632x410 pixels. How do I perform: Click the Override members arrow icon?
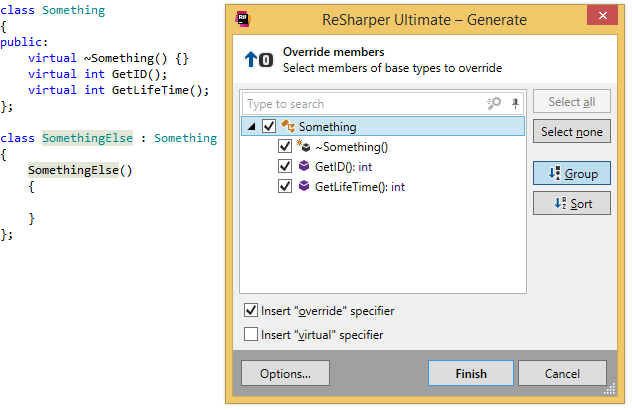pos(258,60)
